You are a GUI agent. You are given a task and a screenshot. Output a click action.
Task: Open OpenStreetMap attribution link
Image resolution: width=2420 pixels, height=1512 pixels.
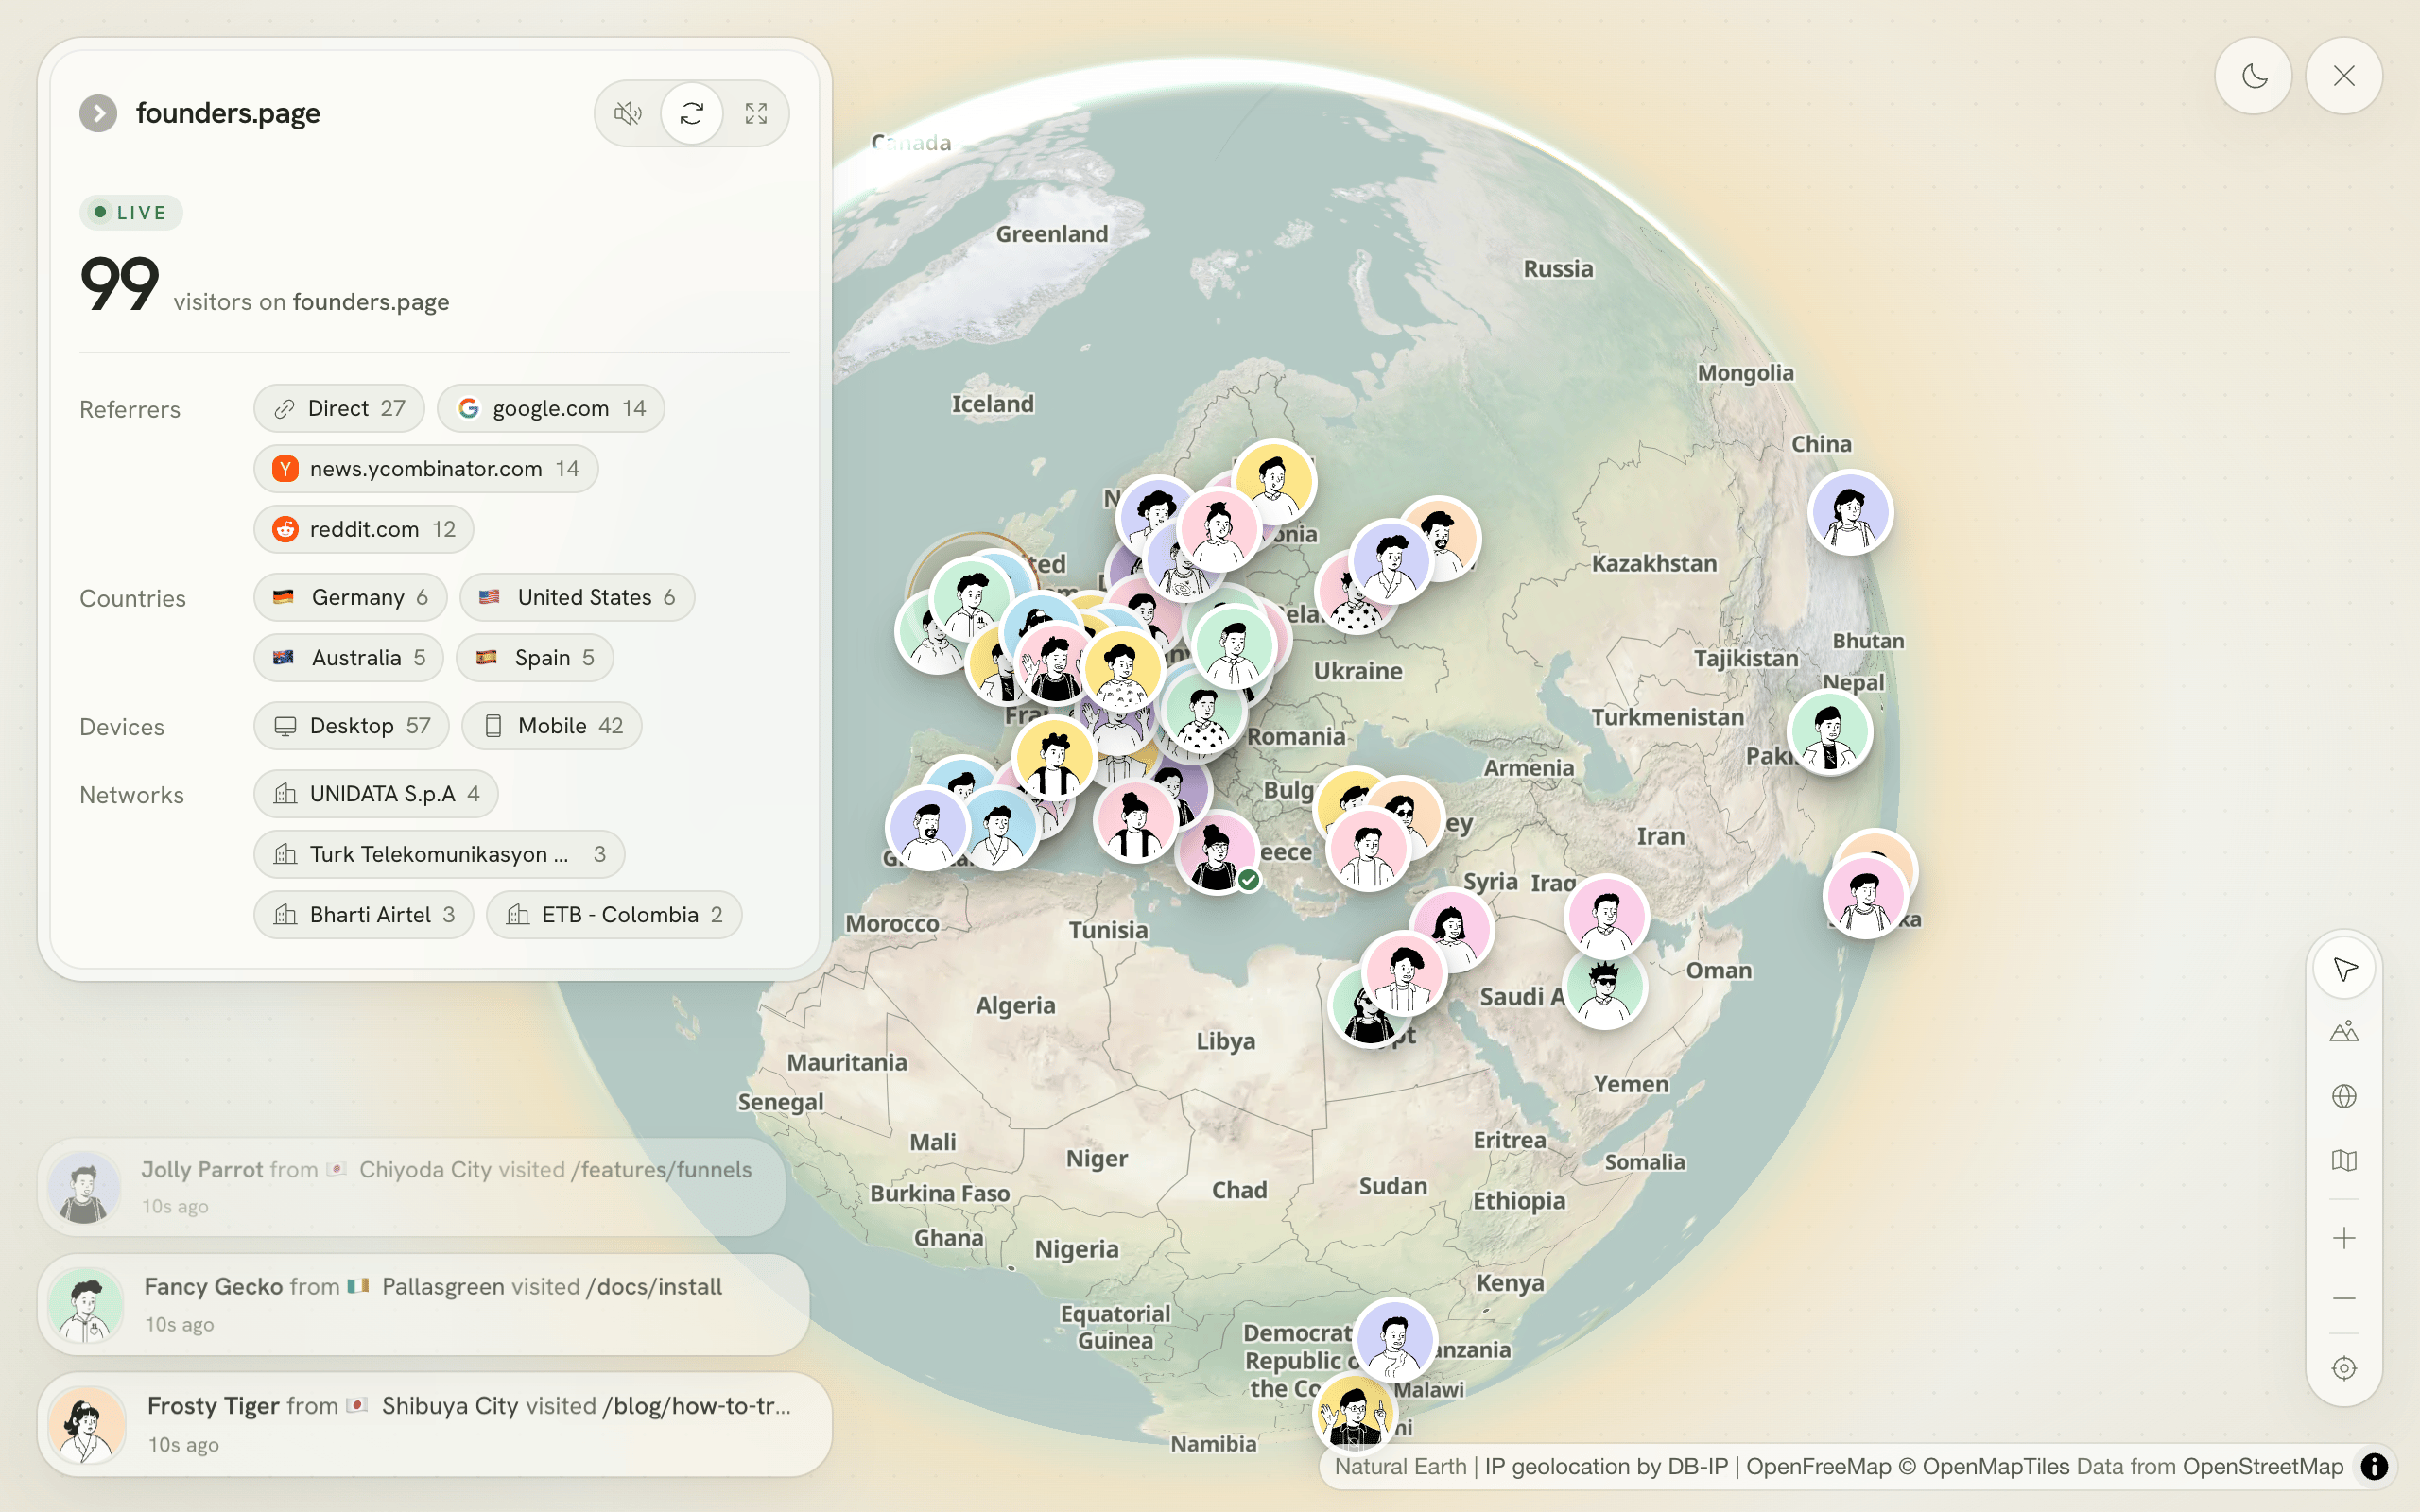2262,1466
